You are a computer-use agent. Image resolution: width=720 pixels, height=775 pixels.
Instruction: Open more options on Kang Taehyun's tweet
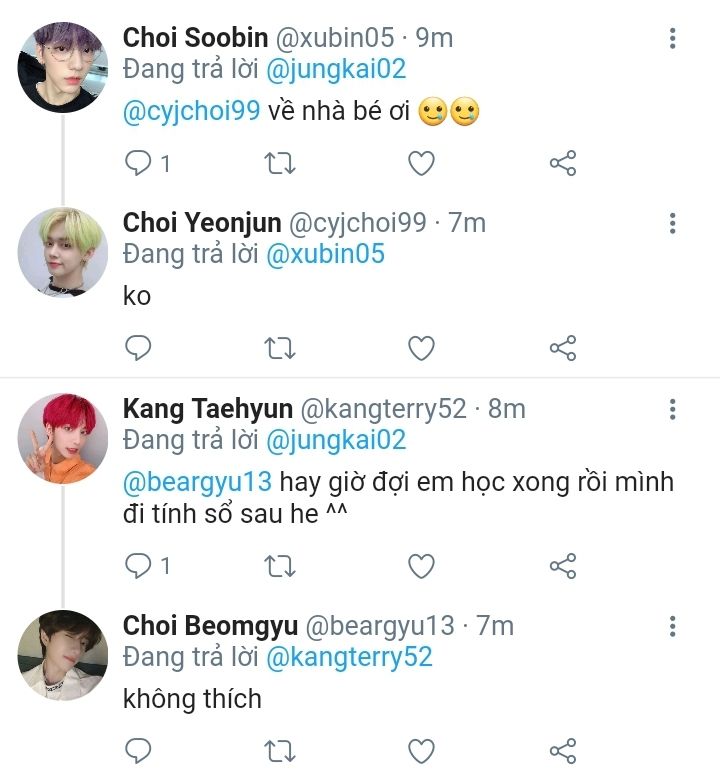pyautogui.click(x=672, y=408)
